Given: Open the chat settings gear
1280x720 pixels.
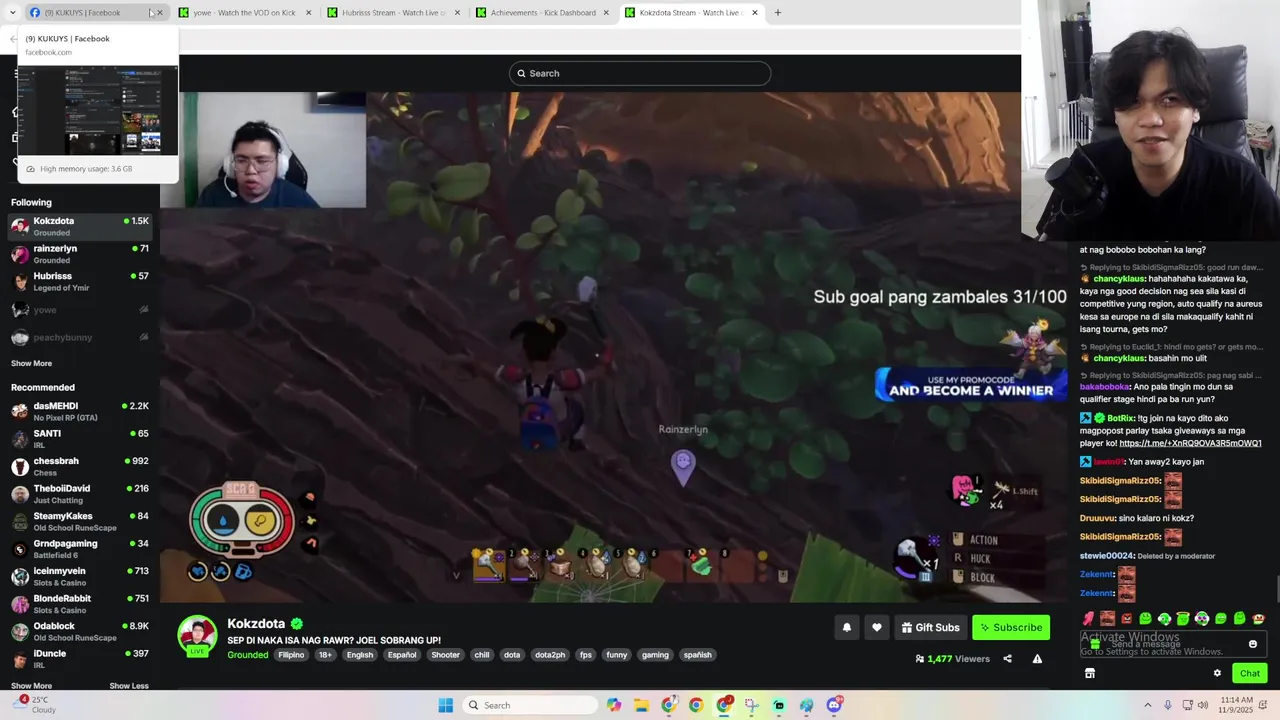Looking at the screenshot, I should click(1217, 673).
